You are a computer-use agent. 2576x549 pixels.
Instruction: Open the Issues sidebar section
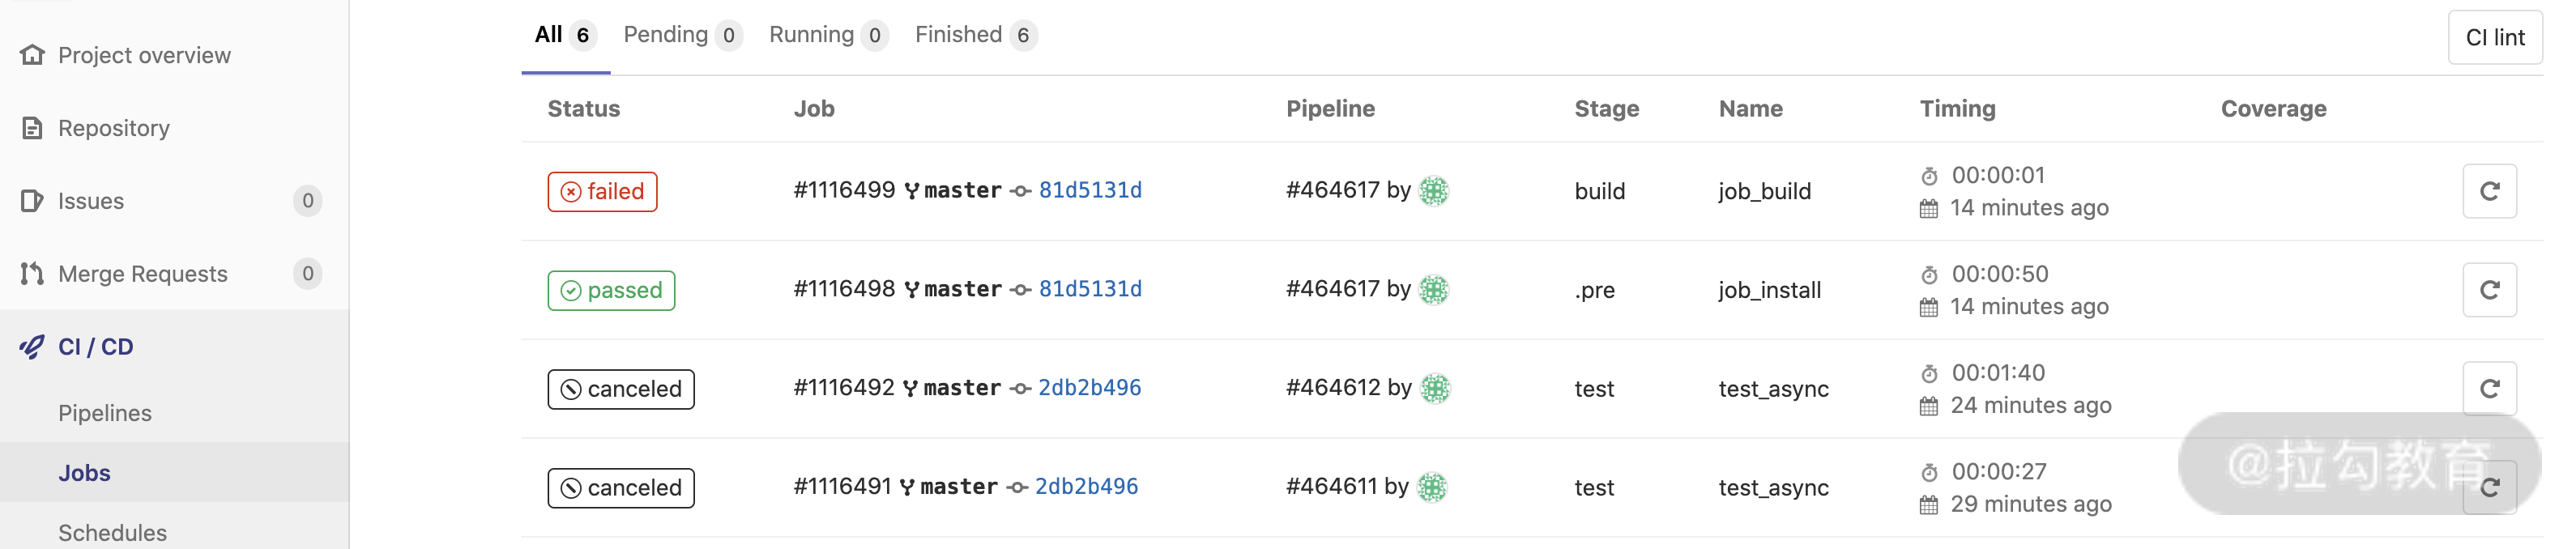coord(91,201)
